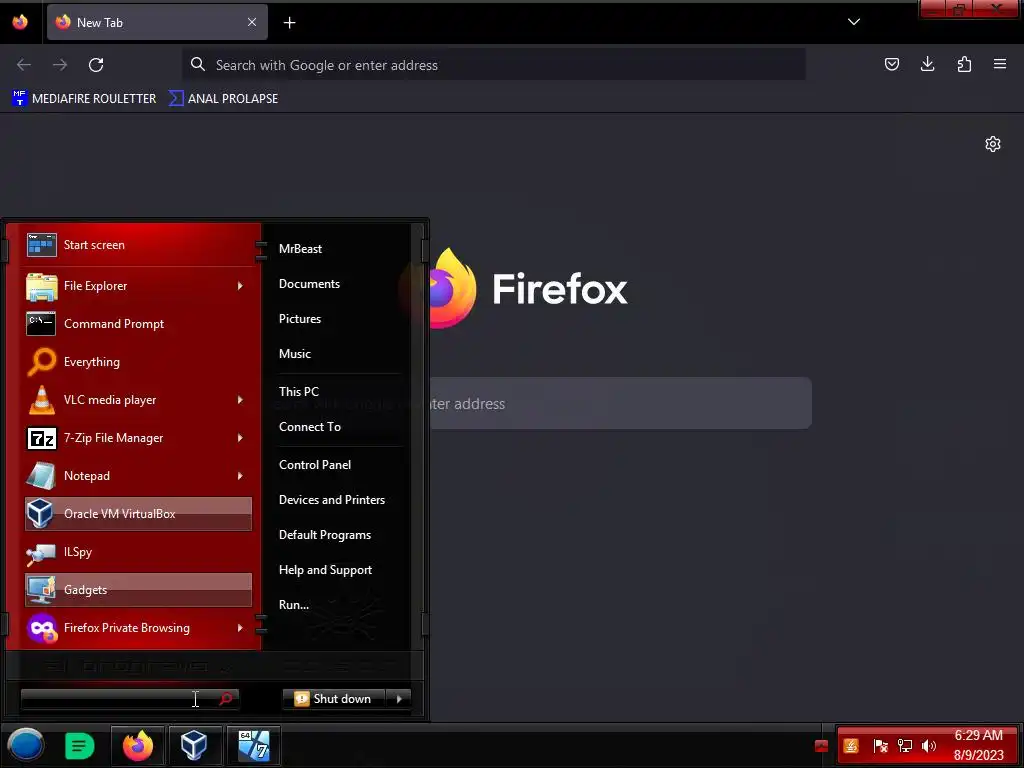Switch to Firefox on taskbar

[x=138, y=745]
